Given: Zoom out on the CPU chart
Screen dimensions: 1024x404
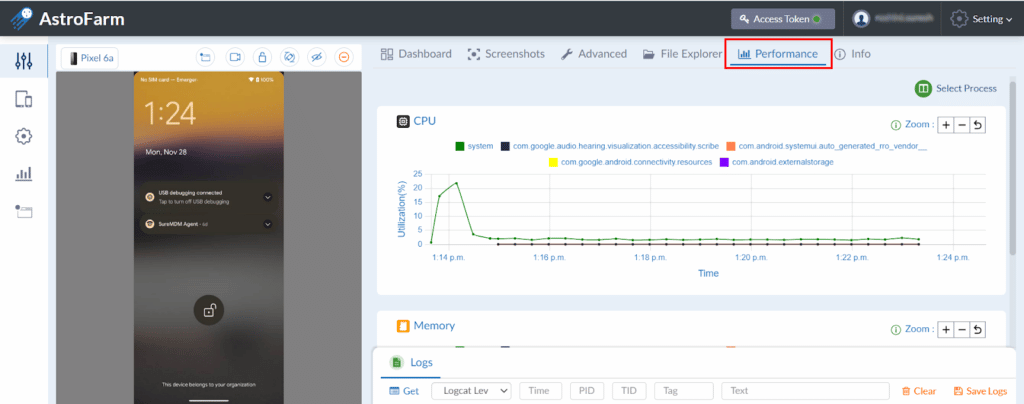Looking at the screenshot, I should tap(961, 125).
